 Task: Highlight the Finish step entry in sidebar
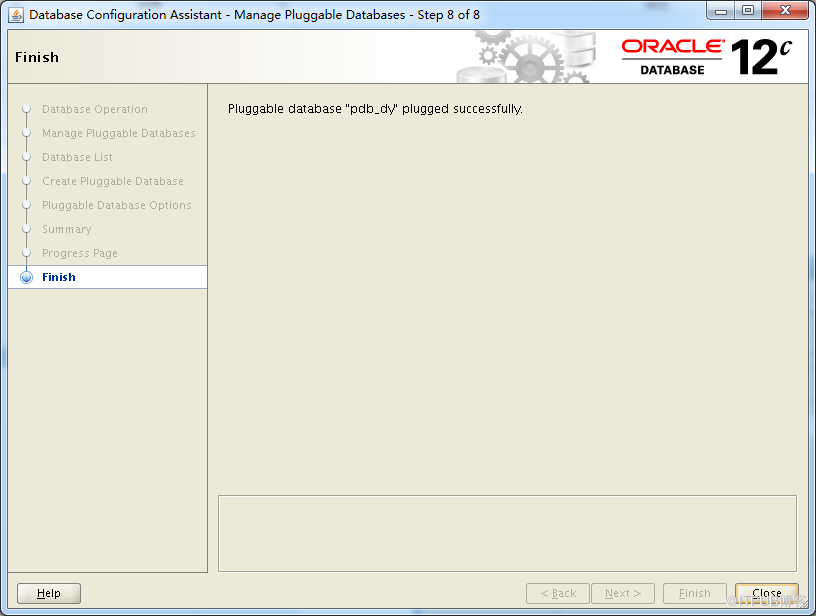coord(58,277)
